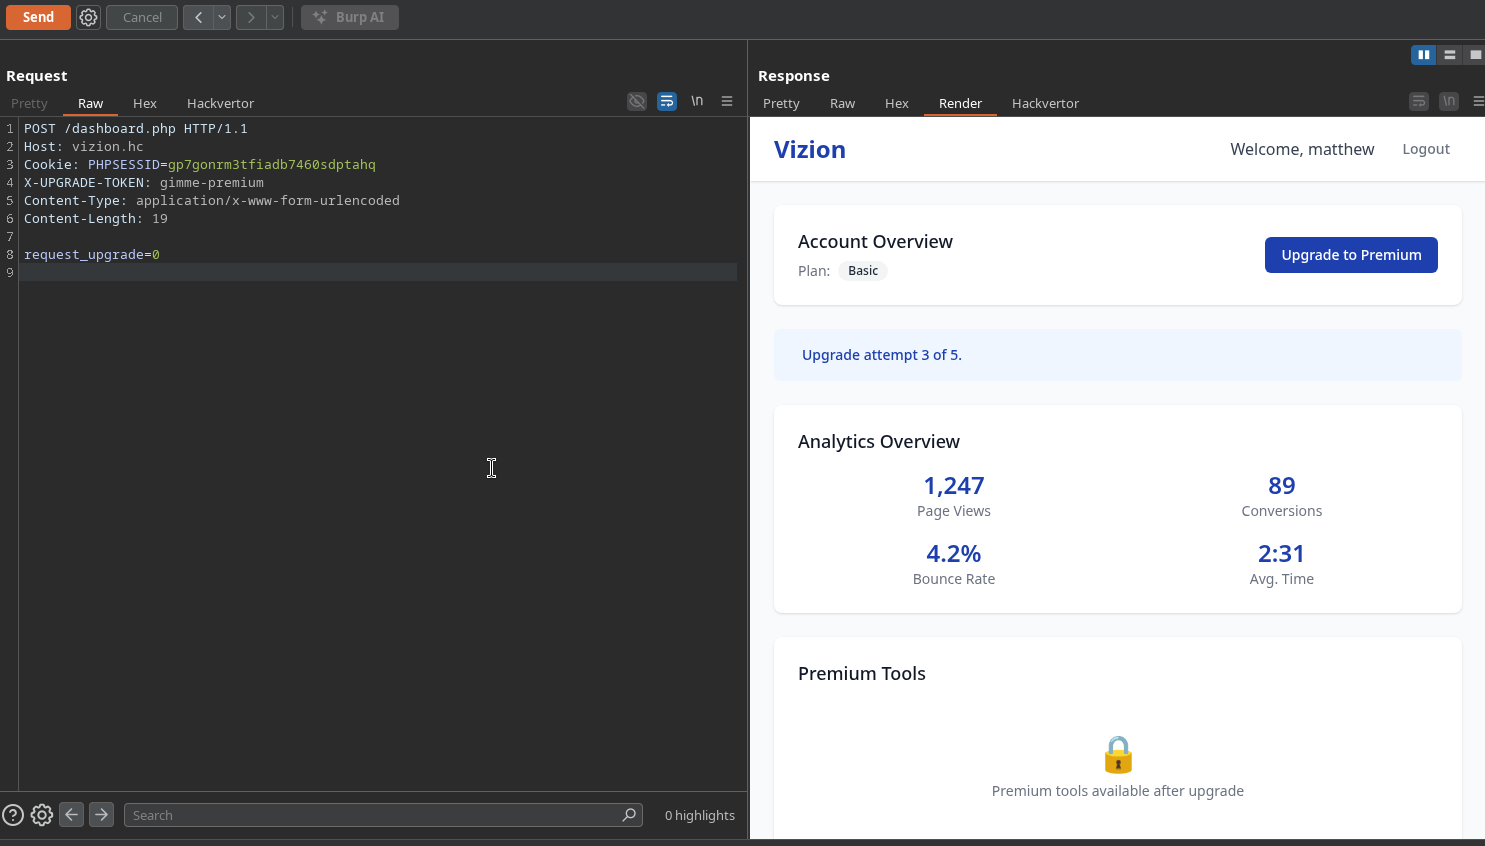
Task: Expand the back-history dropdown arrow
Action: [x=222, y=17]
